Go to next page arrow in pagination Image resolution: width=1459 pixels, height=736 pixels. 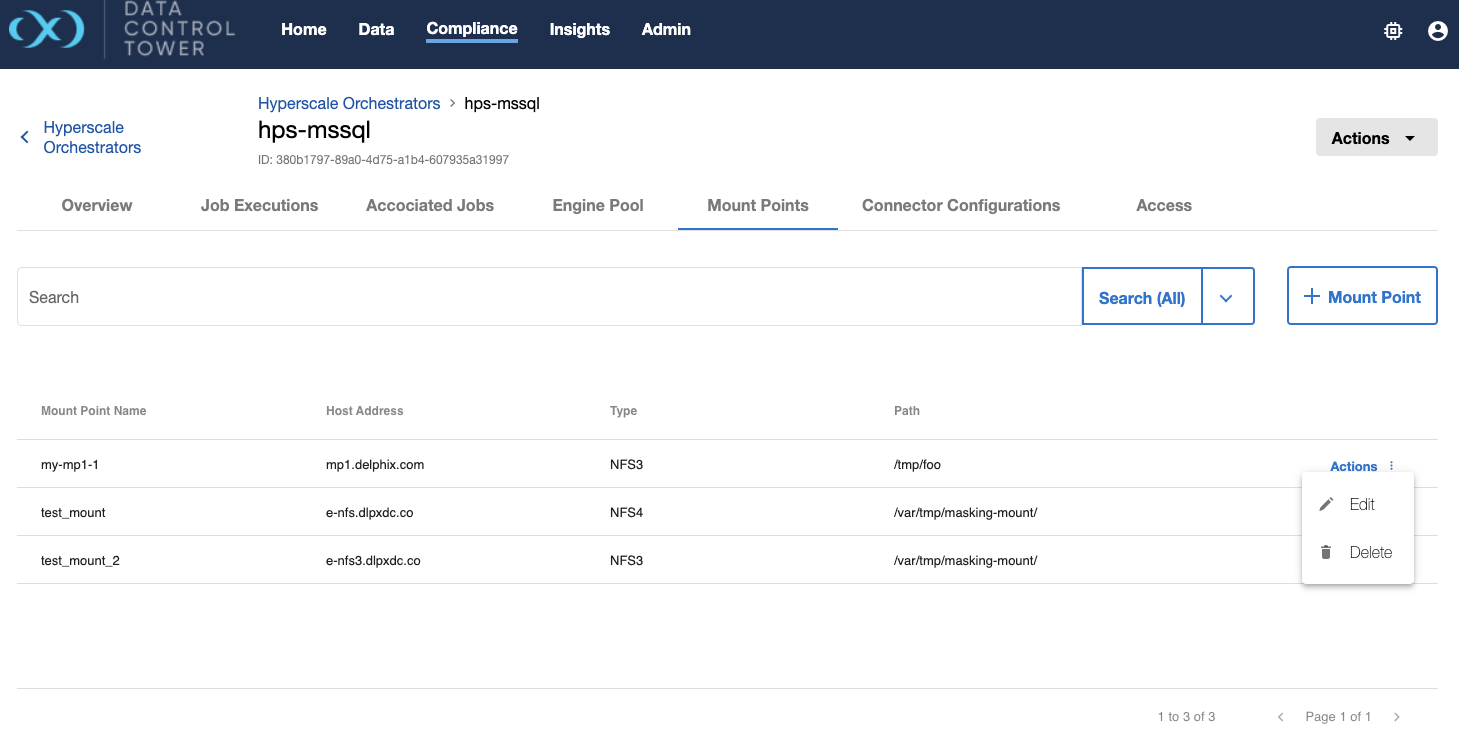point(1397,717)
